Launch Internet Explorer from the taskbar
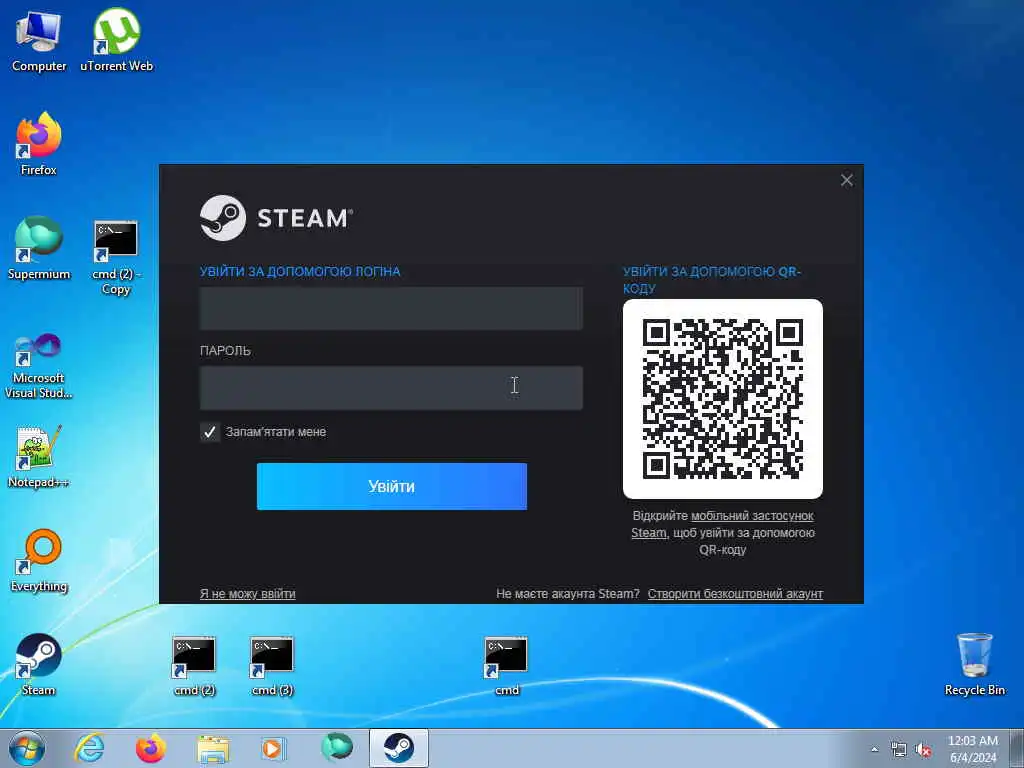The image size is (1024, 768). tap(89, 748)
